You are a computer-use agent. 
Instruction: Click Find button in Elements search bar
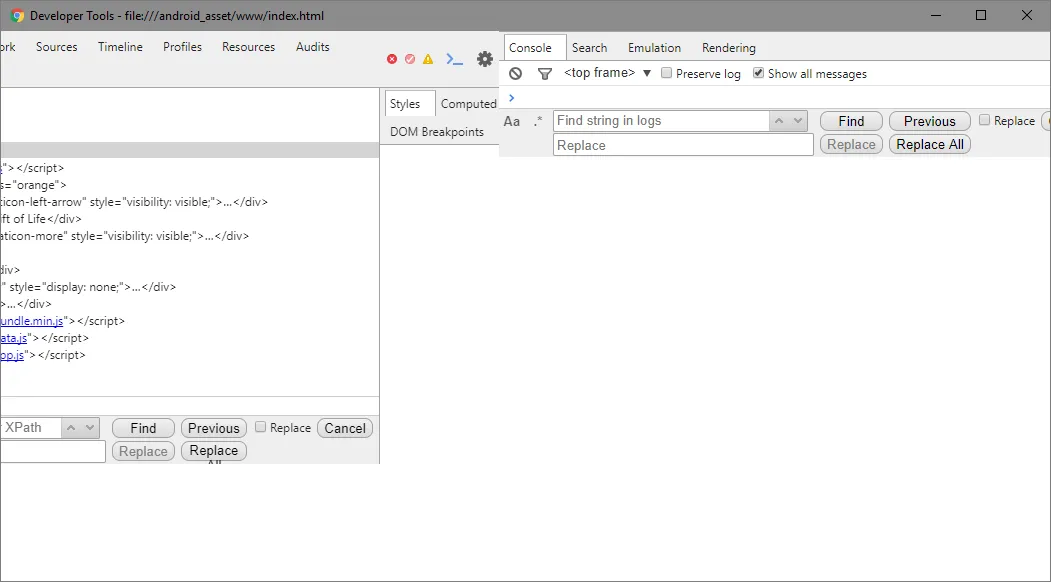click(x=143, y=428)
